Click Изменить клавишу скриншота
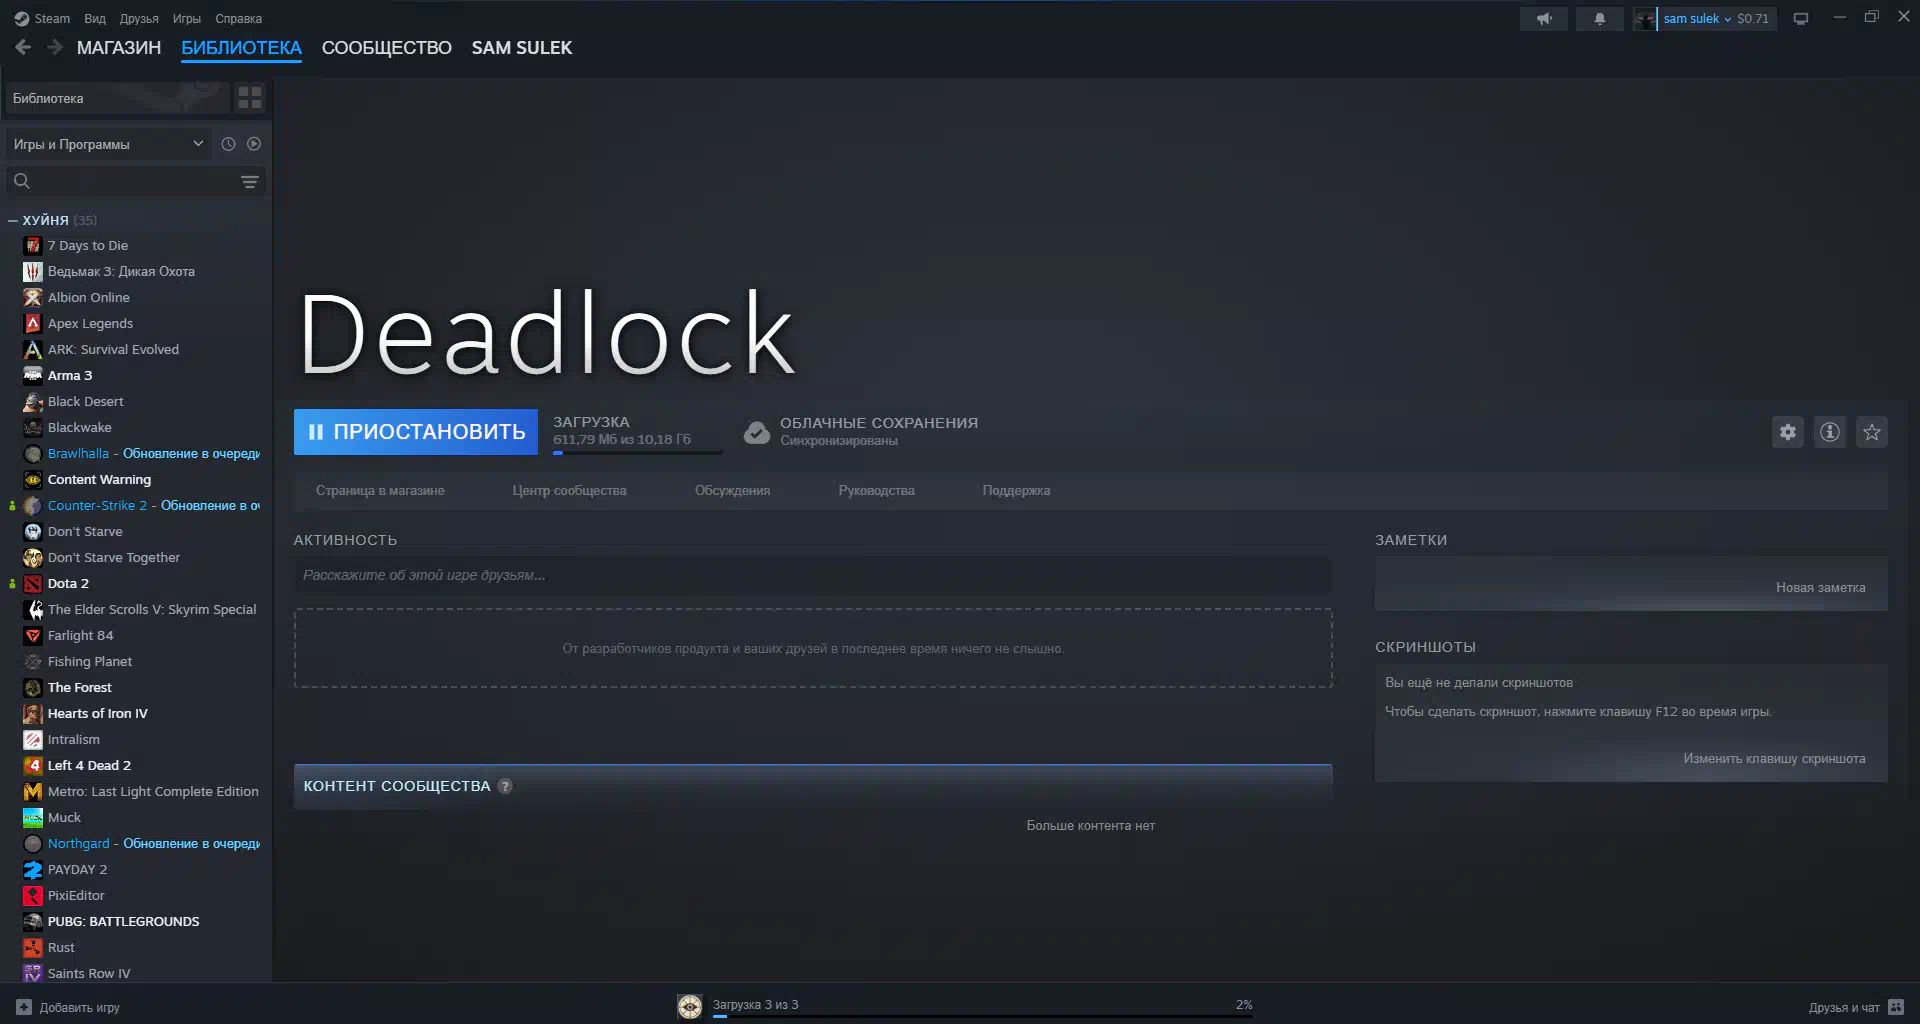 coord(1774,758)
